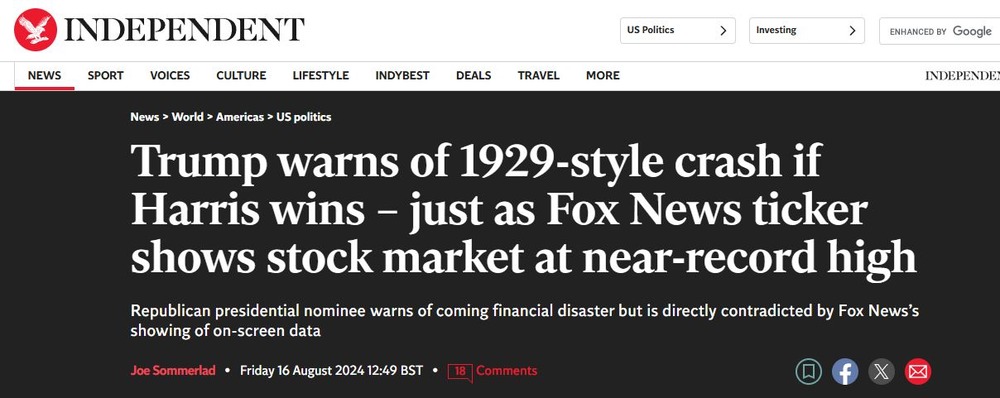
Task: Share the article by email icon
Action: 918,371
